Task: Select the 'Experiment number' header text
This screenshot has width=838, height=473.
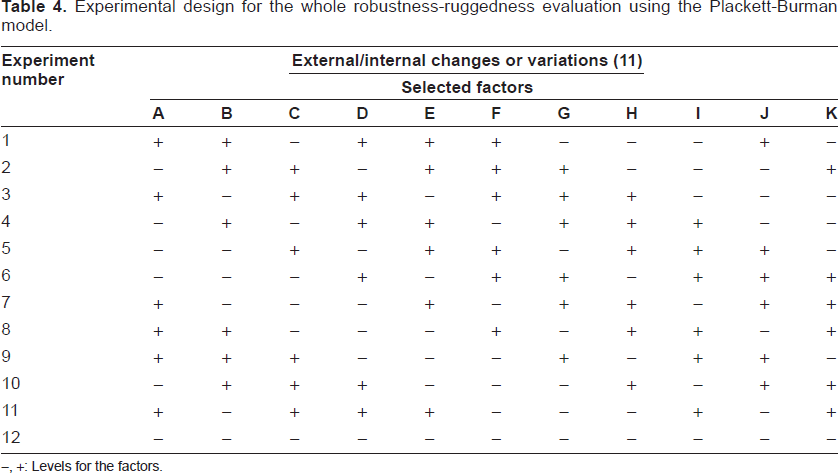Action: pos(48,70)
